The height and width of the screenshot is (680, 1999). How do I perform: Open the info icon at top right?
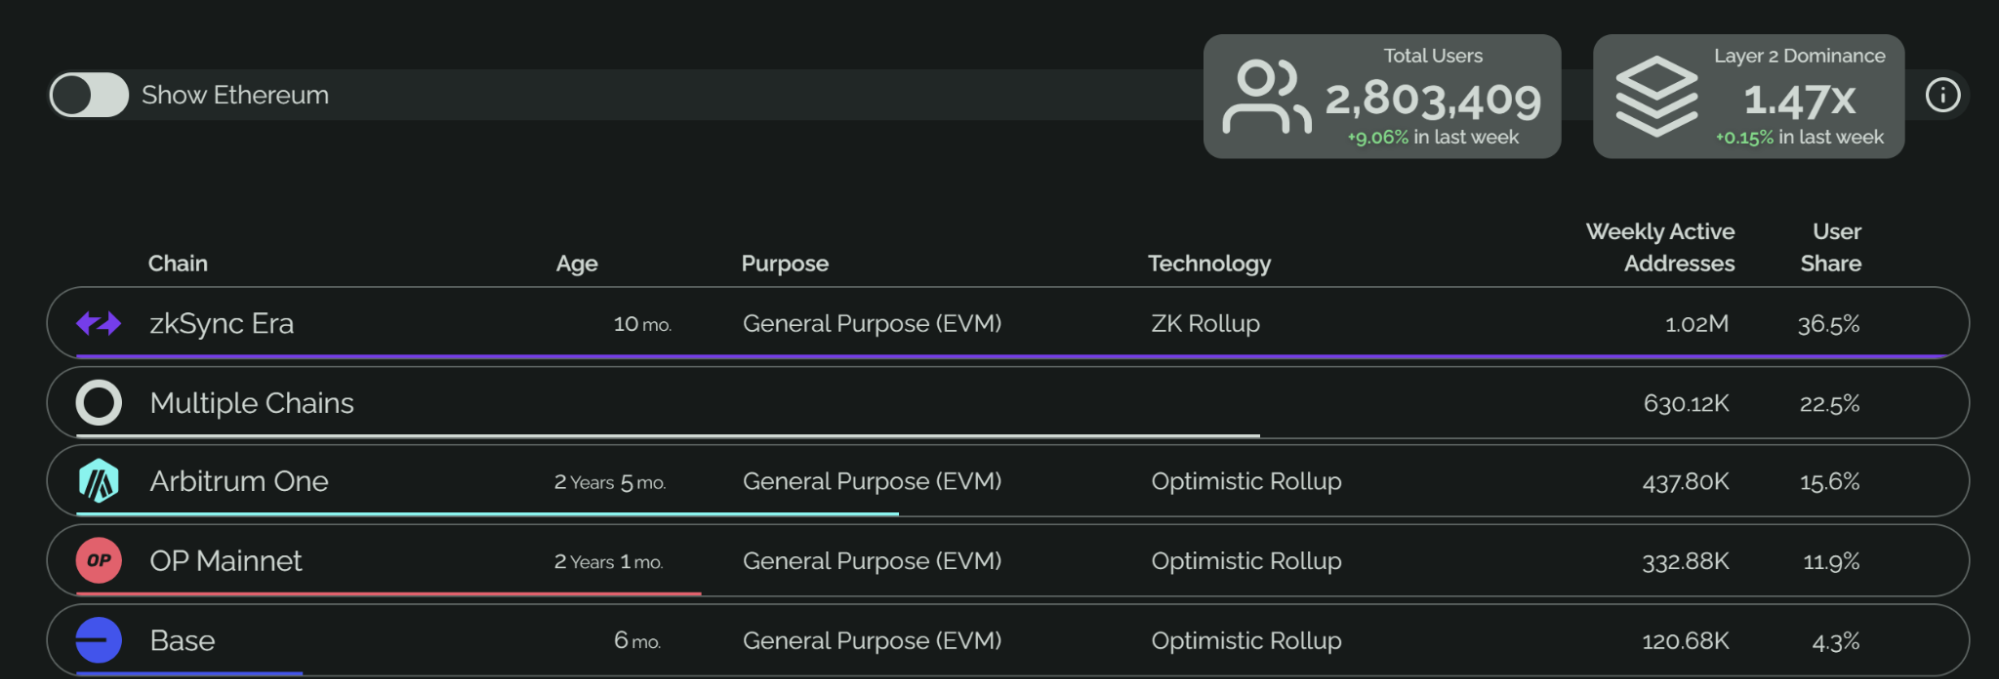[x=1942, y=95]
